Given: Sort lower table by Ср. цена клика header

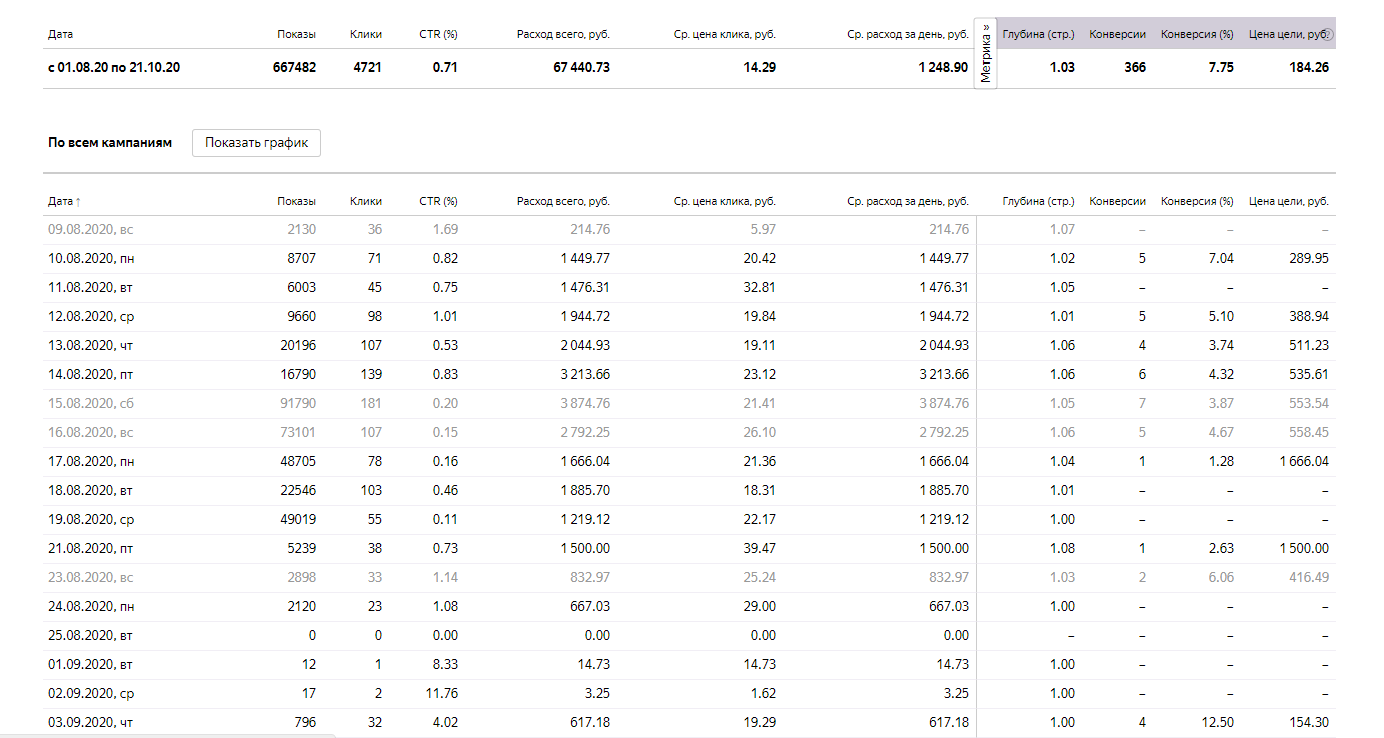Looking at the screenshot, I should [724, 201].
